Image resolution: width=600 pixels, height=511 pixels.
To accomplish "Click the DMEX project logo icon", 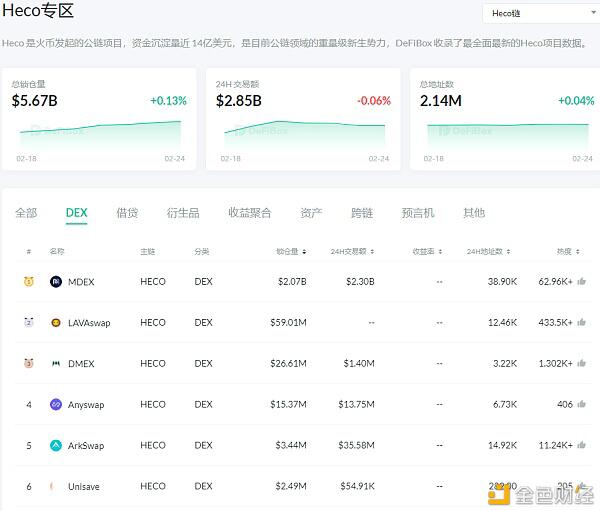I will [x=56, y=364].
